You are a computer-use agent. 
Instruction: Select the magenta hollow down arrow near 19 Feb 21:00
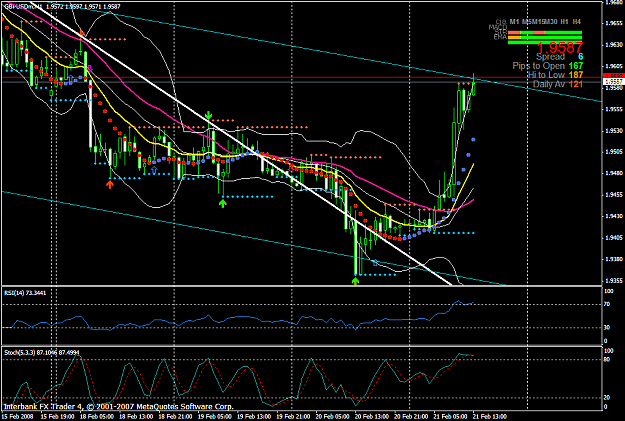pos(291,169)
